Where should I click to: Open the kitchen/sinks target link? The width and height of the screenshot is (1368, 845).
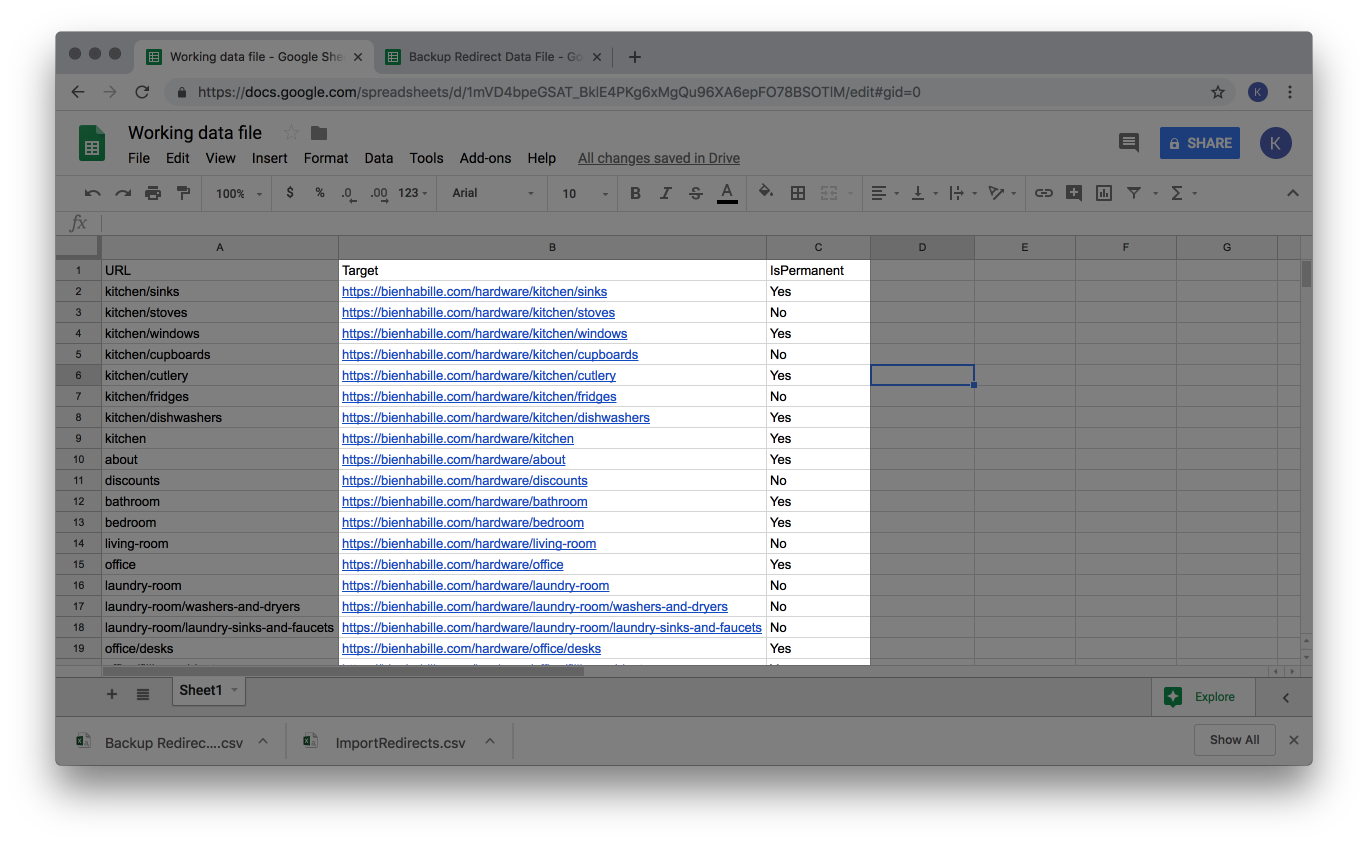474,292
